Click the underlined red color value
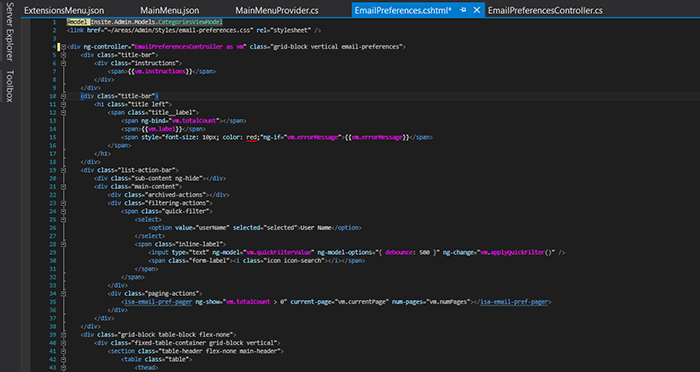 251,138
